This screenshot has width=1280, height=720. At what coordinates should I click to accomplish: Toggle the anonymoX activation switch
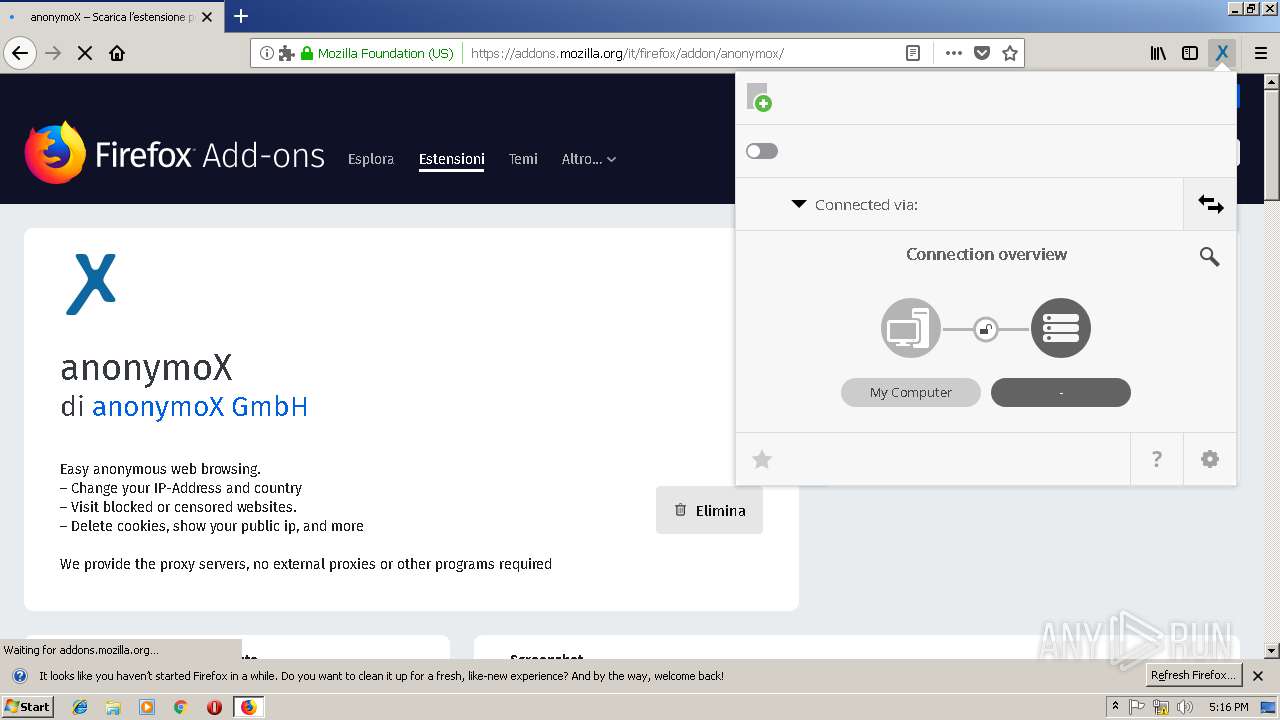[x=762, y=151]
